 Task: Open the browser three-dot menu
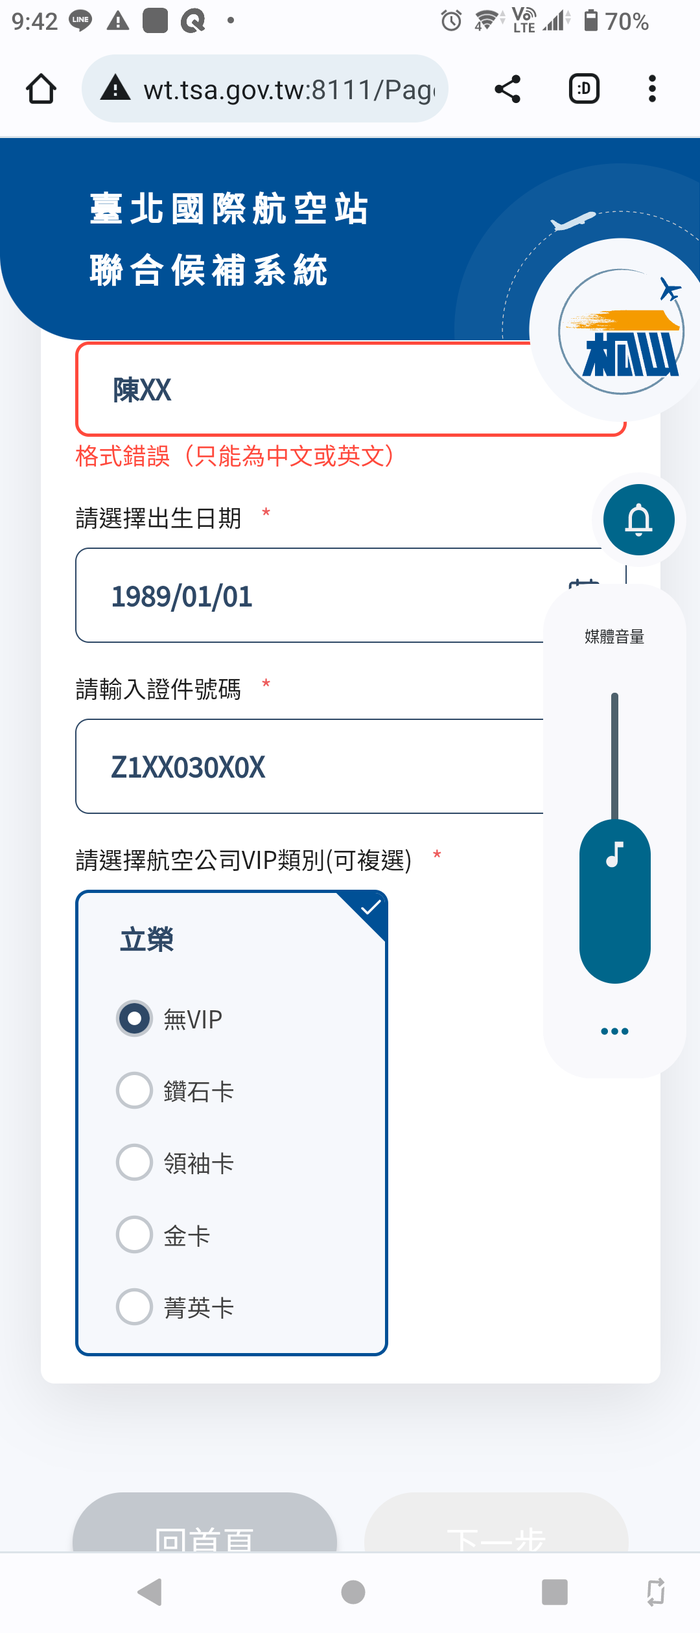tap(652, 89)
